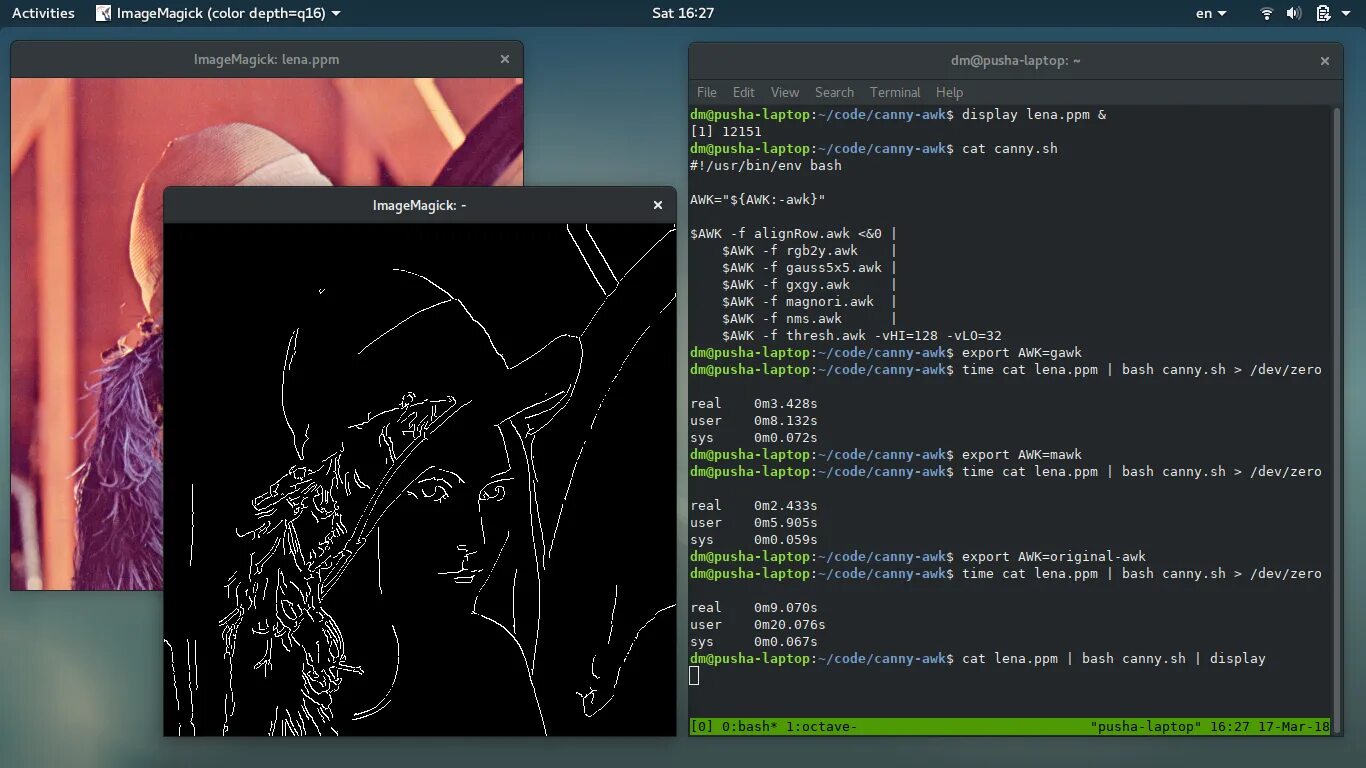The image size is (1366, 768).
Task: Open the terminal Search menu
Action: (x=834, y=92)
